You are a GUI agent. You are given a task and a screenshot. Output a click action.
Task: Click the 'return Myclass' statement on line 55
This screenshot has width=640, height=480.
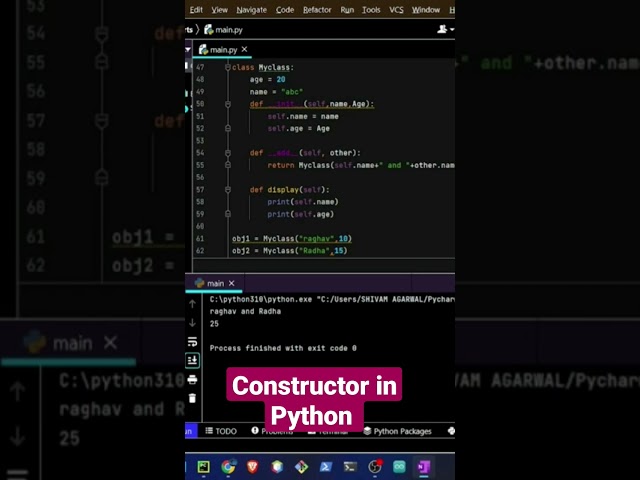361,165
